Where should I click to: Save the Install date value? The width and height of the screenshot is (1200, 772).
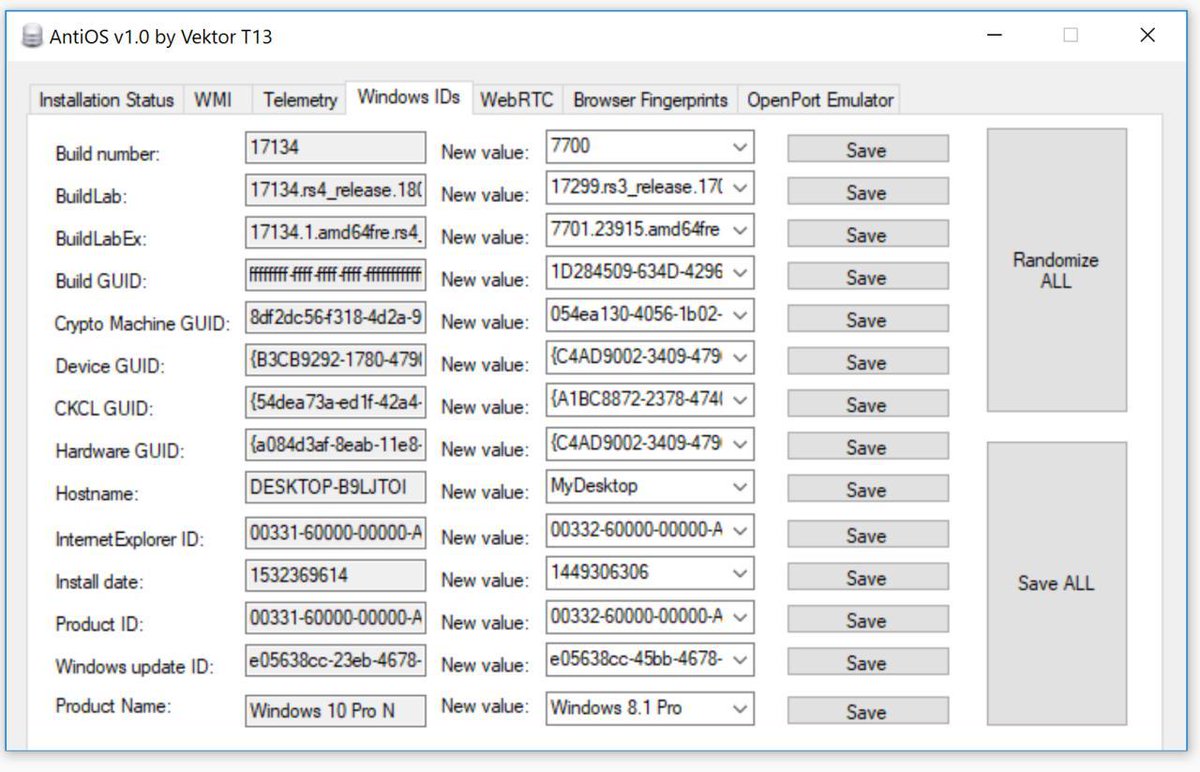[867, 578]
